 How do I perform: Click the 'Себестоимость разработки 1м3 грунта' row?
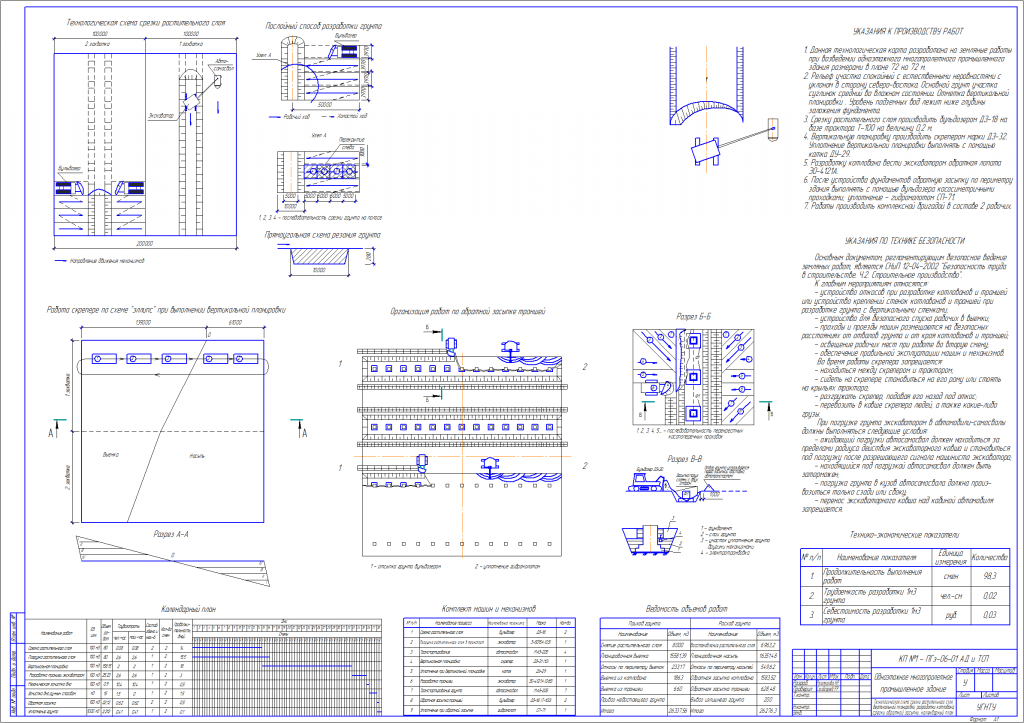[904, 615]
